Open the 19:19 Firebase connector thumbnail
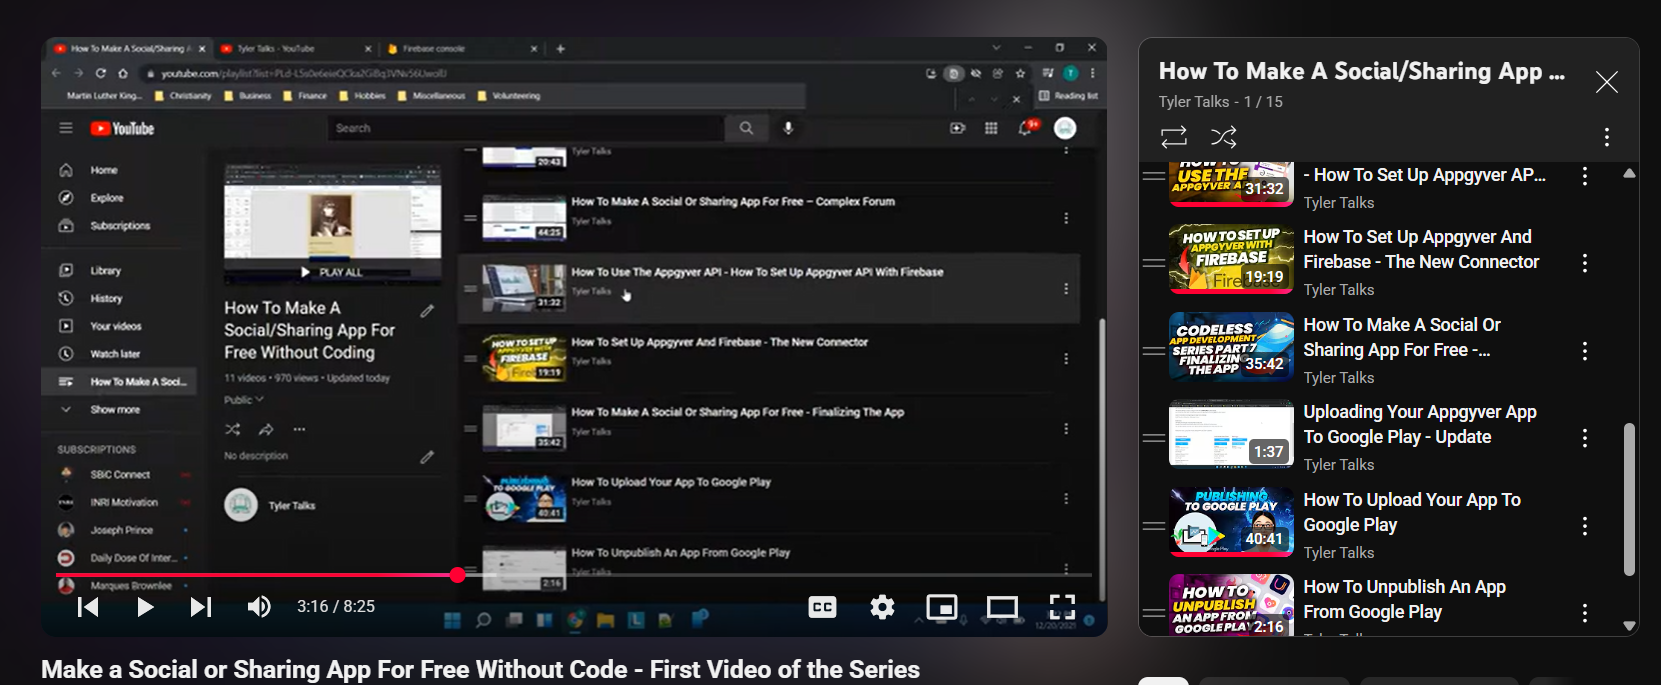Screen dimensions: 1661x685 tap(1231, 259)
